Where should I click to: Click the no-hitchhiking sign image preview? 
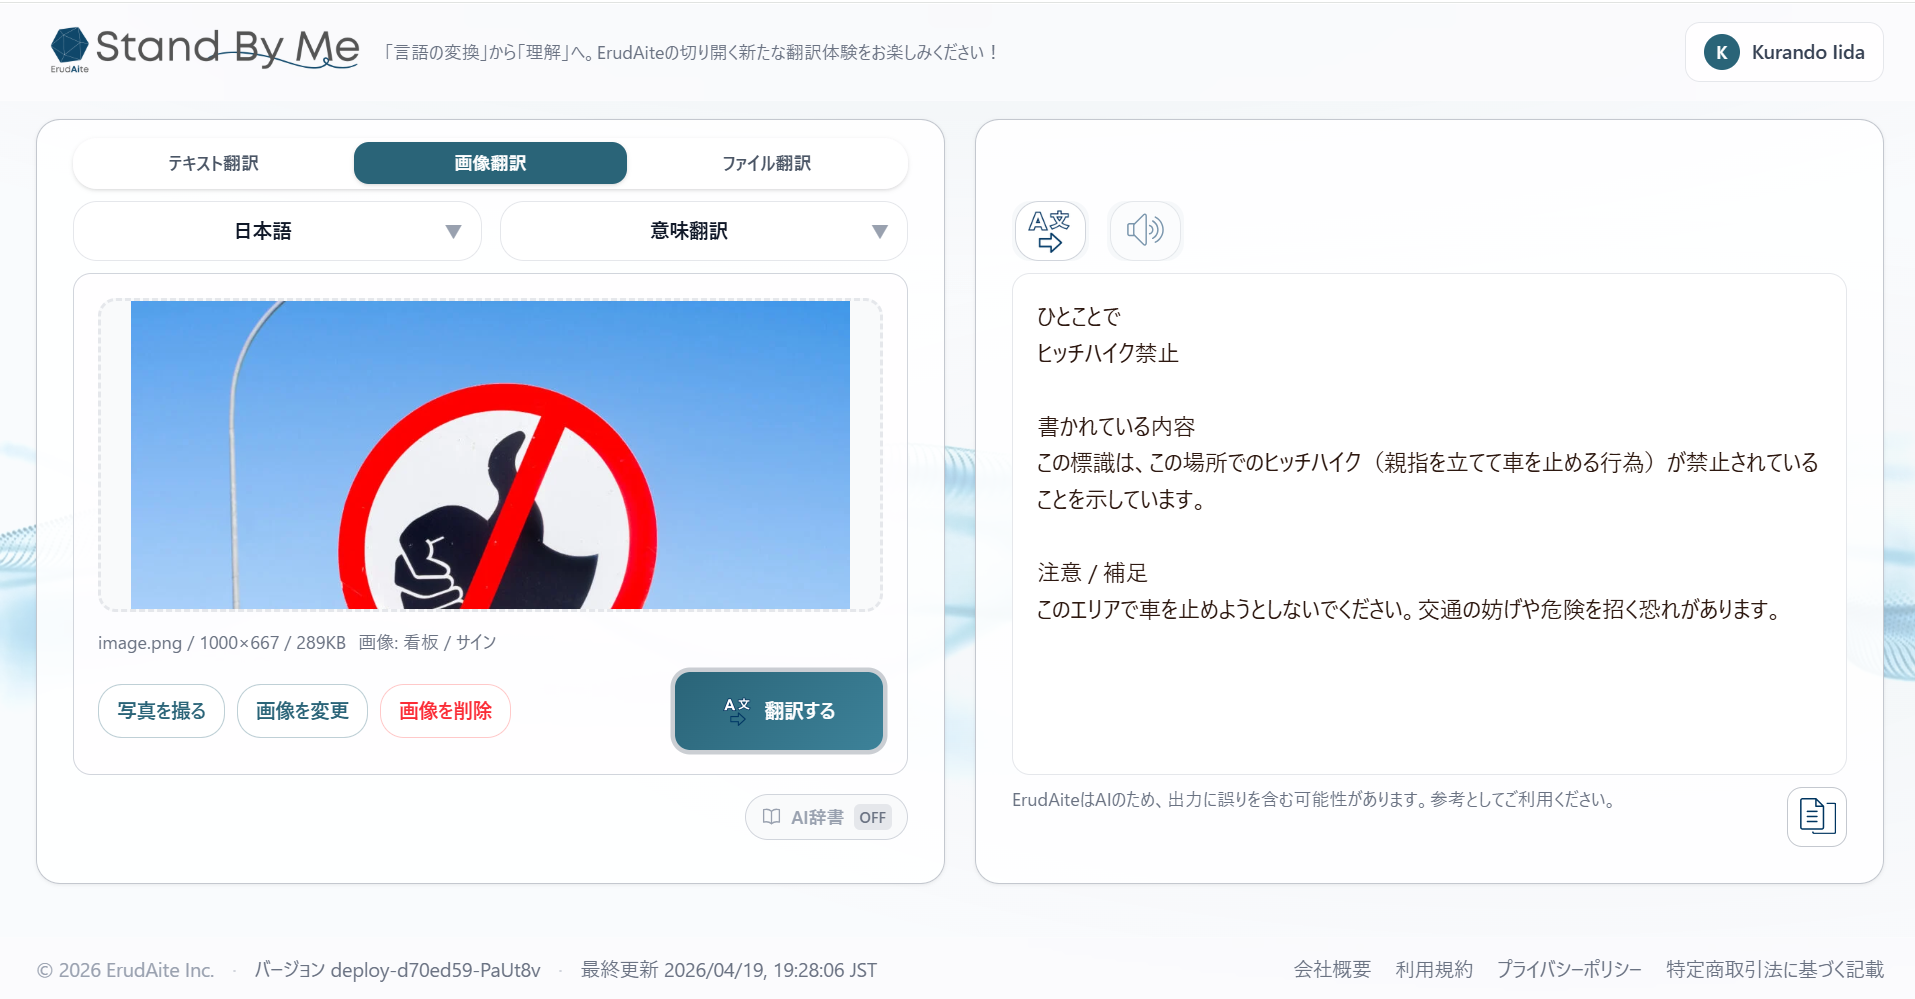pos(489,455)
